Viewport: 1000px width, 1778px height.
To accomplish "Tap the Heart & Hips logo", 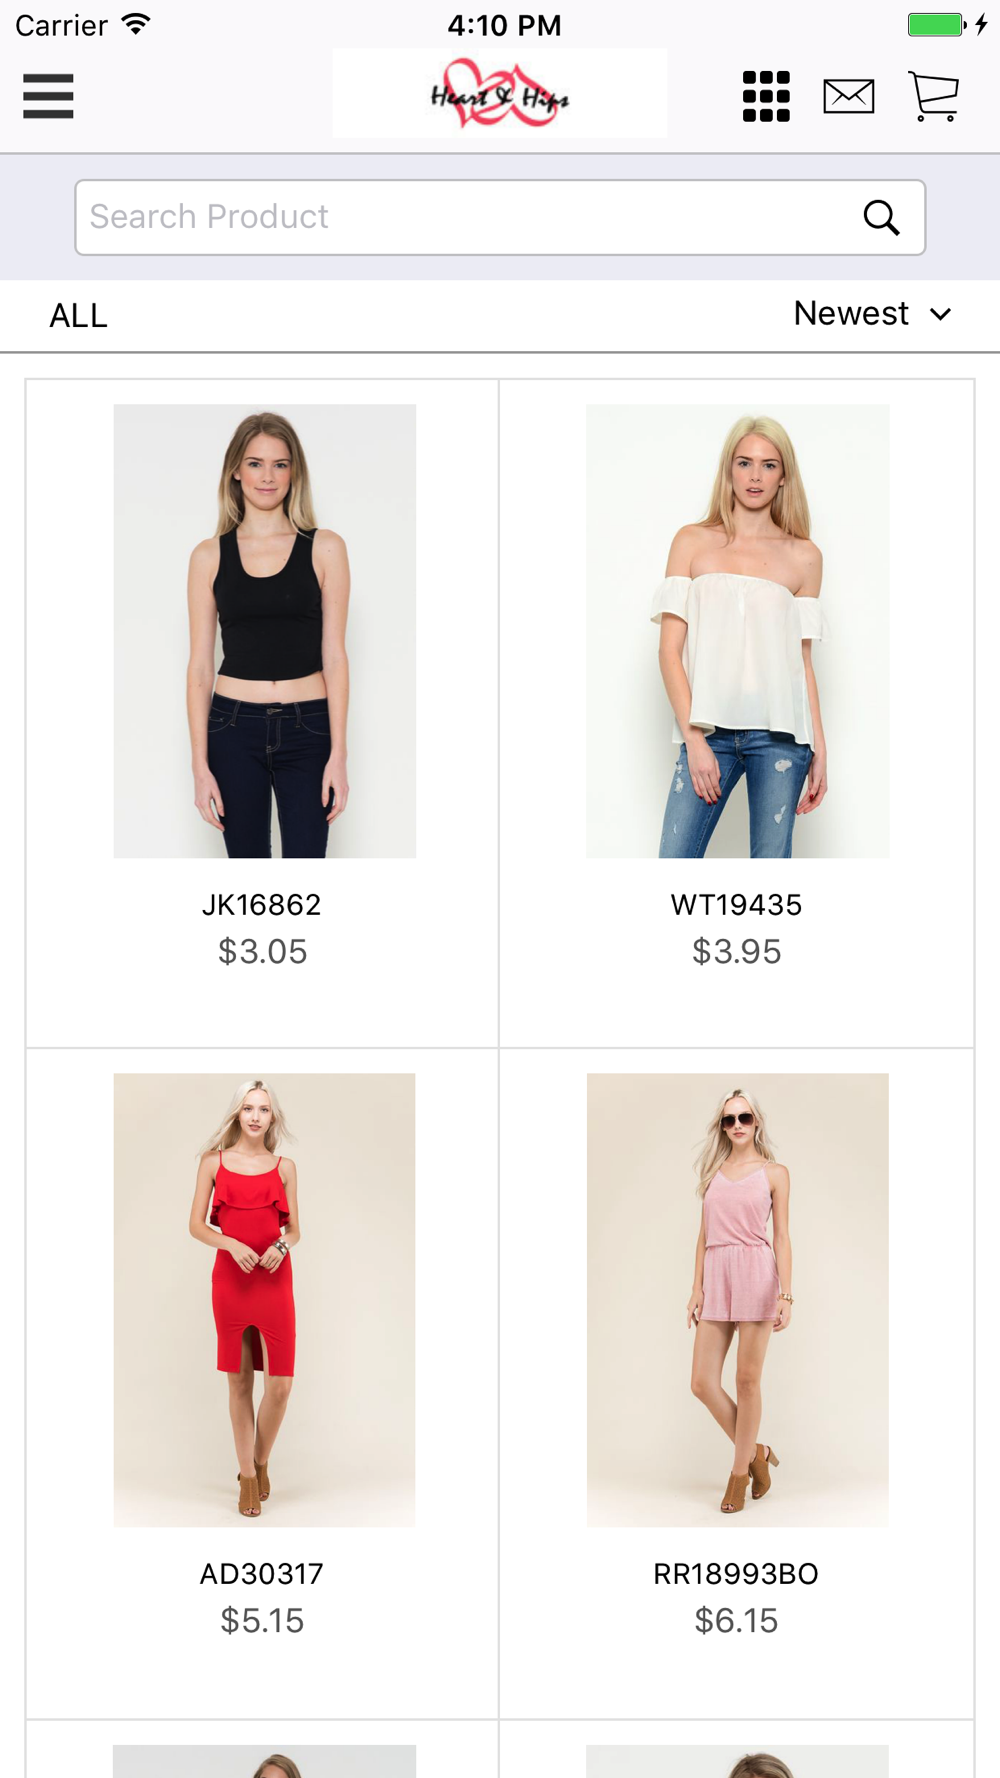I will point(500,93).
